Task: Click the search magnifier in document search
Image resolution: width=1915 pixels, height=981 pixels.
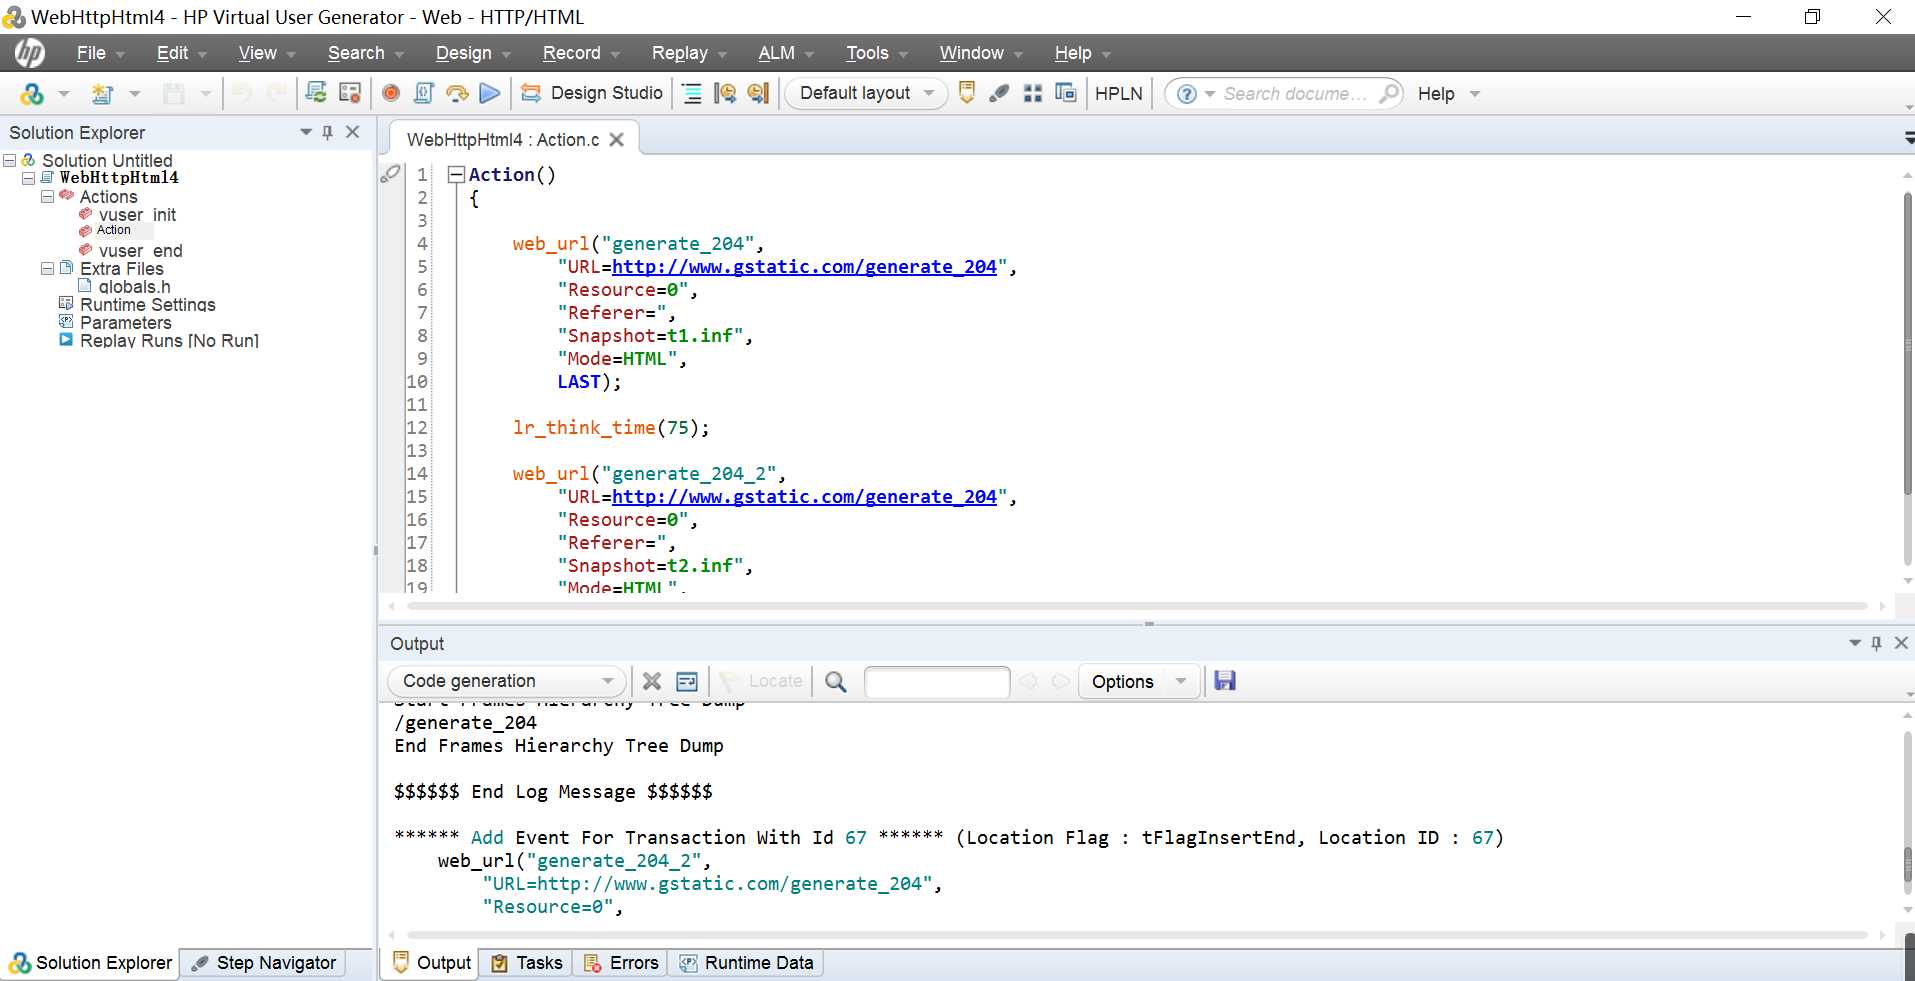Action: [1389, 93]
